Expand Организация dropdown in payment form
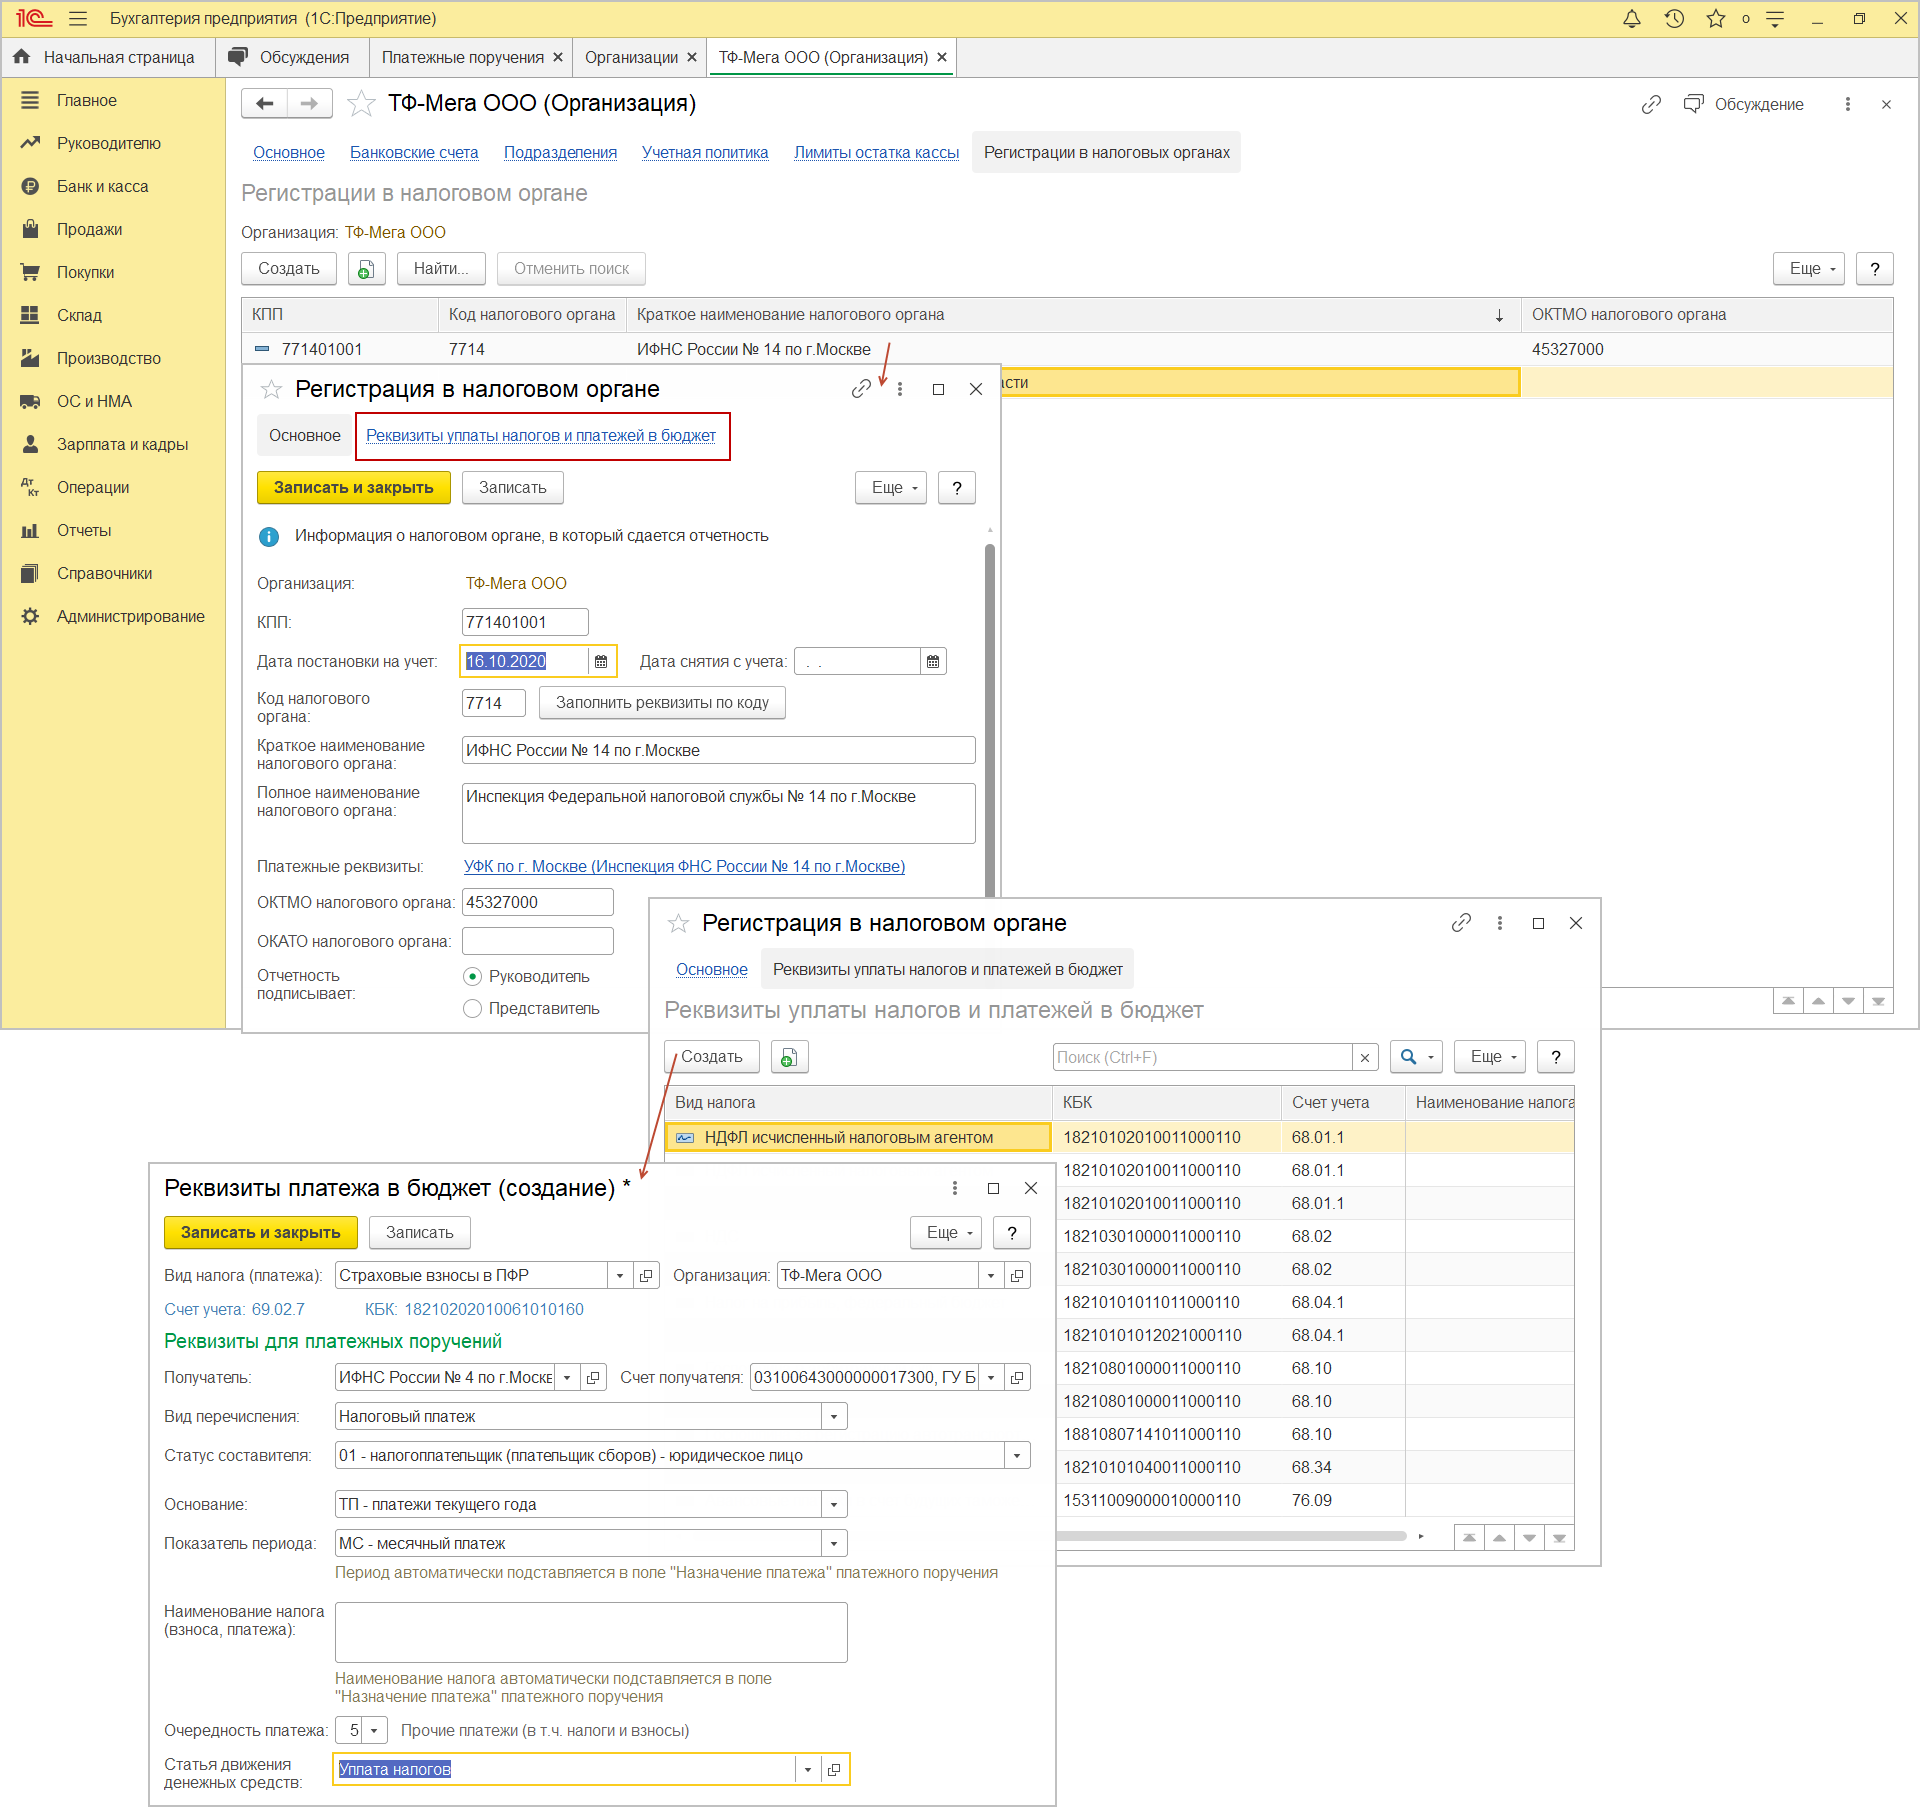 click(x=991, y=1276)
